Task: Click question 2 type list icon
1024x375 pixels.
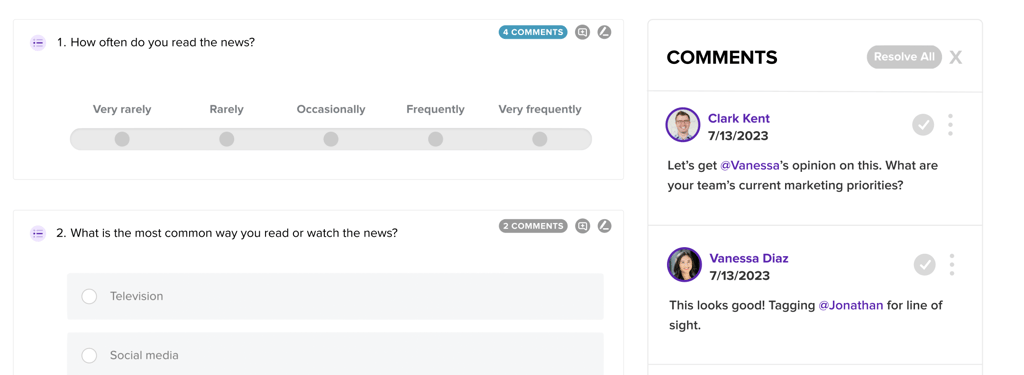Action: click(38, 233)
